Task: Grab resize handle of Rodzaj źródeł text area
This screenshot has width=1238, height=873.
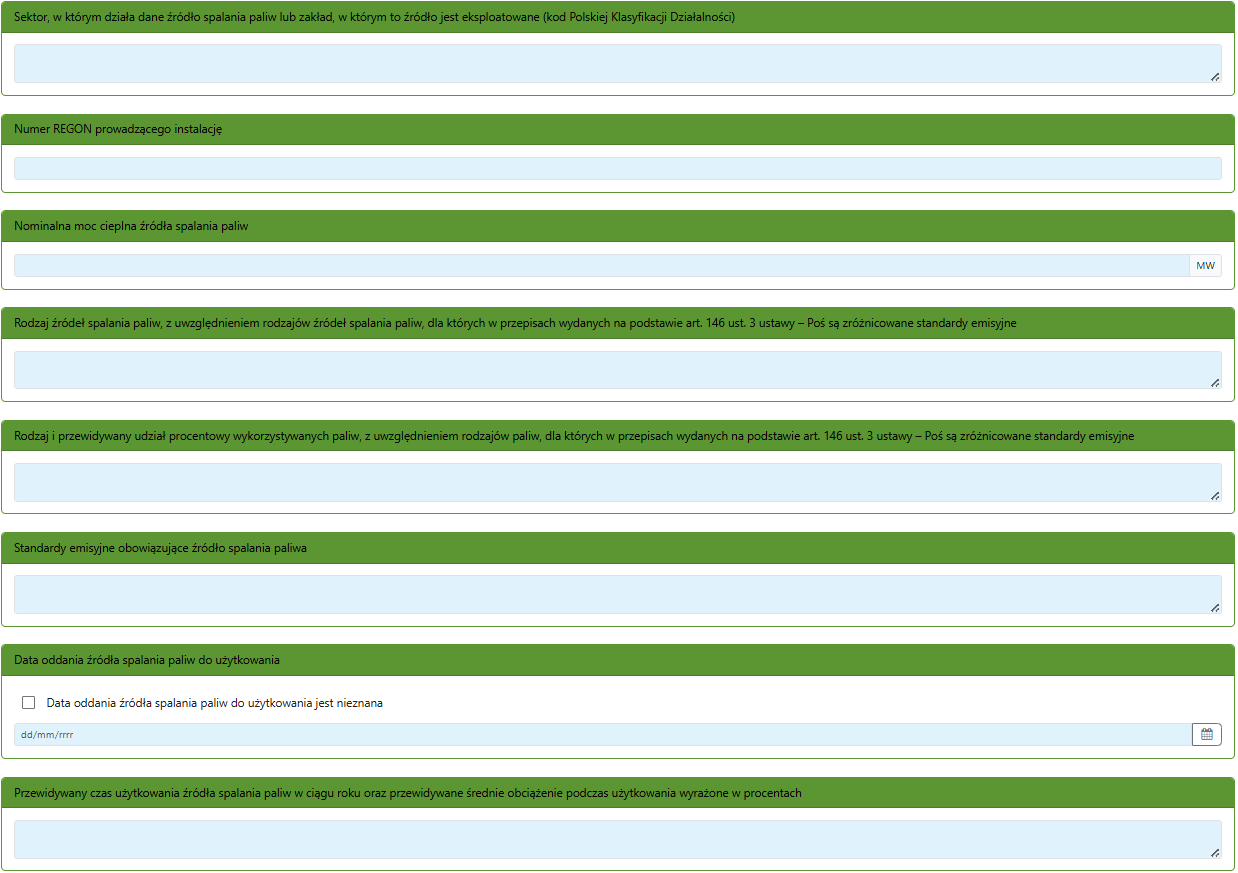Action: pyautogui.click(x=1215, y=383)
